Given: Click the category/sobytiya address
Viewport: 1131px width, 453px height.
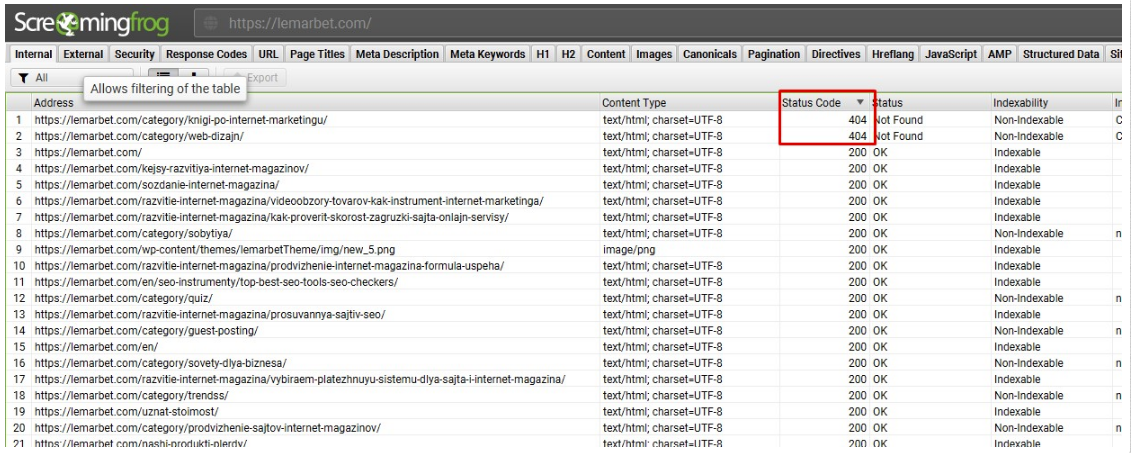Looking at the screenshot, I should pos(133,234).
